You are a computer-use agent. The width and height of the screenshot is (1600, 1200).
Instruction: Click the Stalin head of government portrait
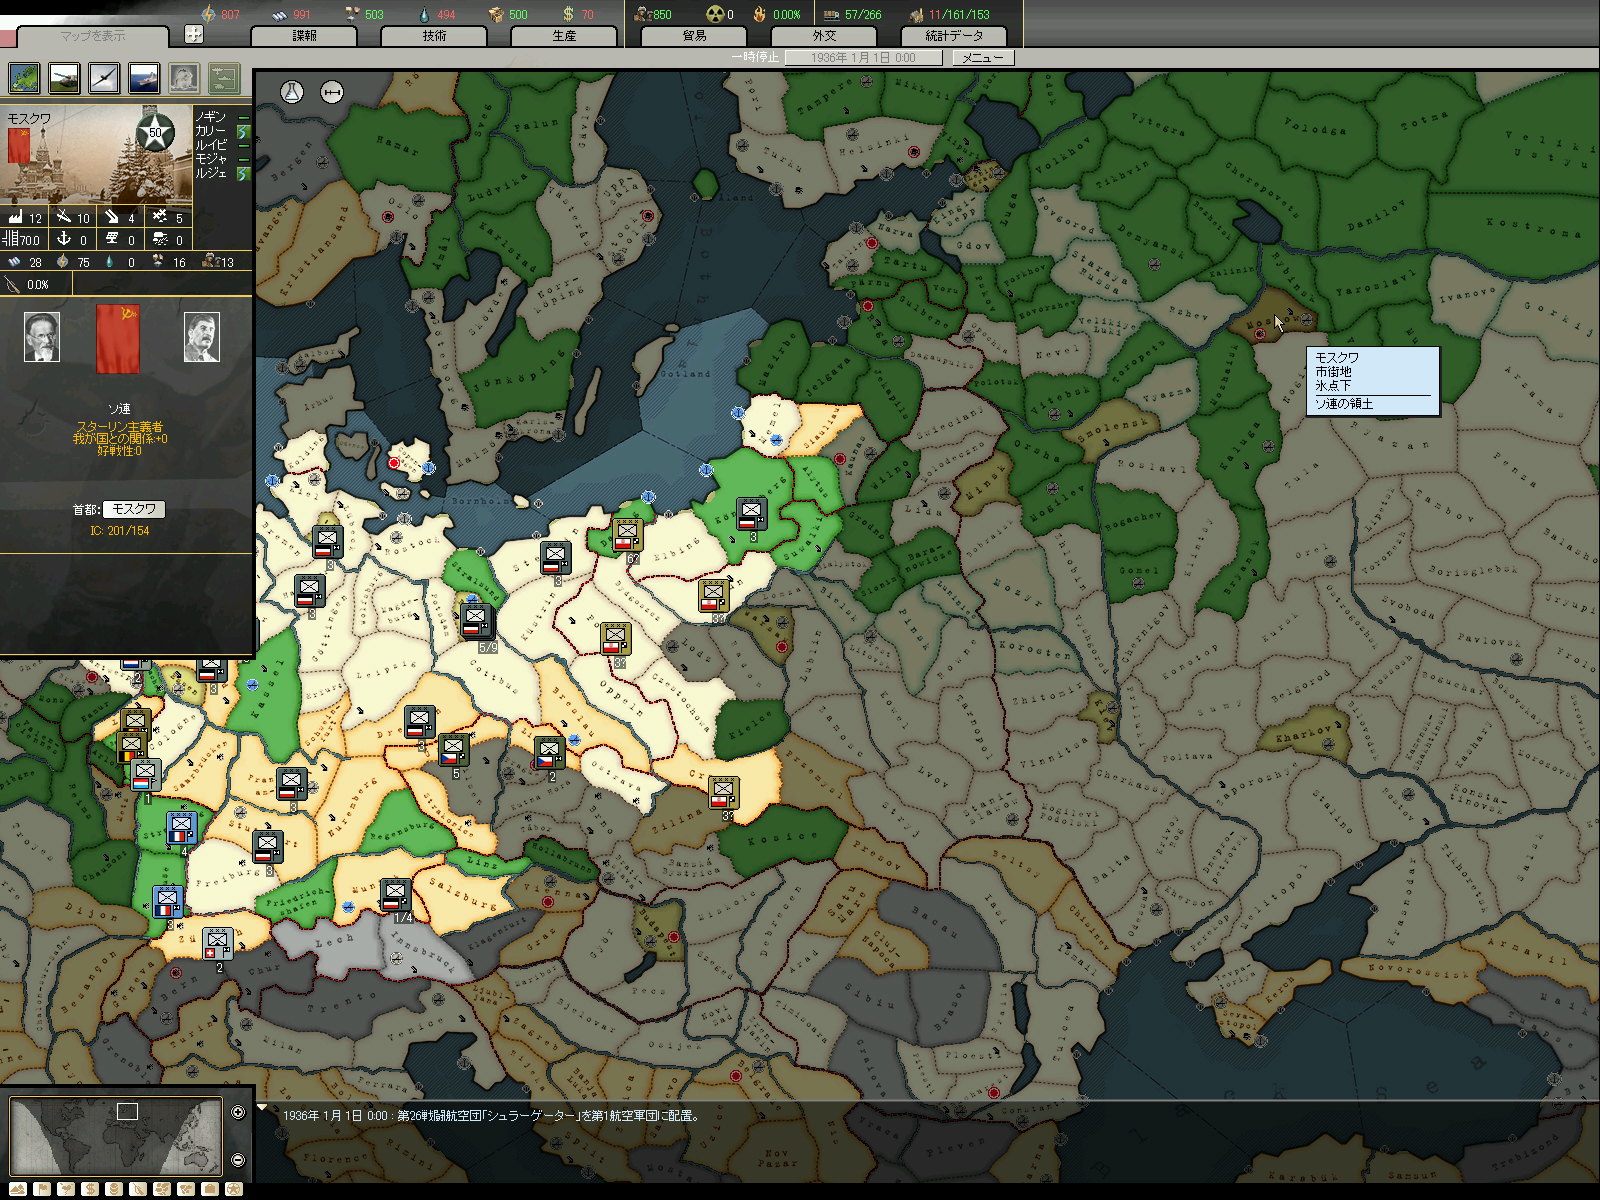[x=201, y=337]
